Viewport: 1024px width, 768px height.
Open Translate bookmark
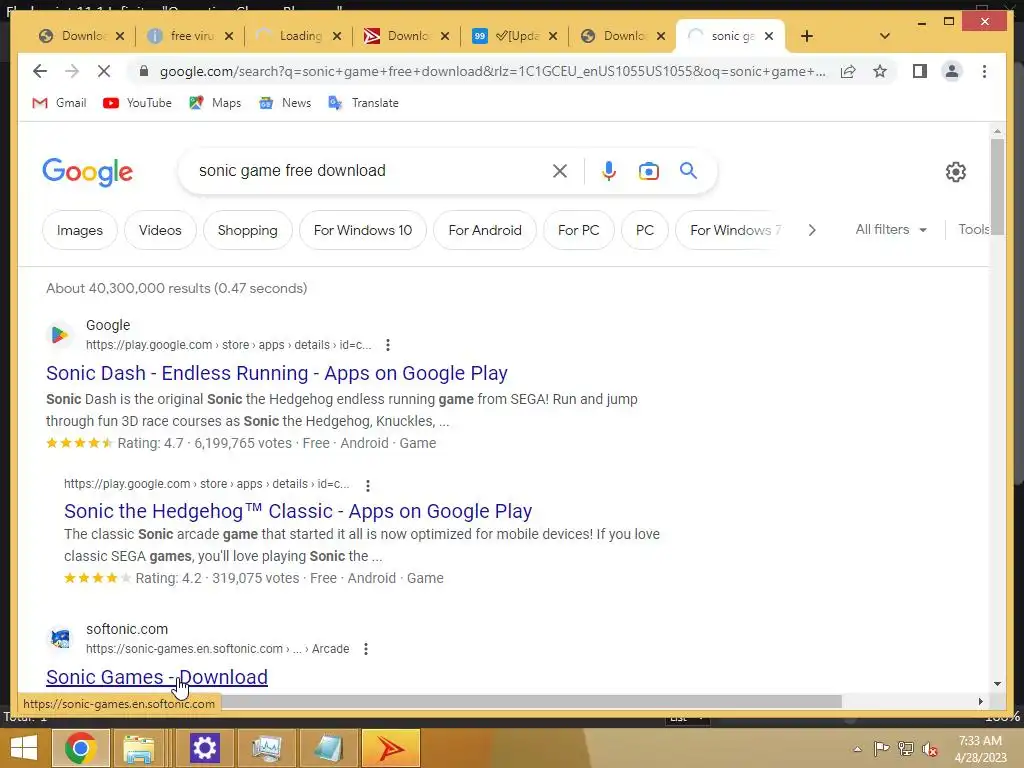click(363, 103)
